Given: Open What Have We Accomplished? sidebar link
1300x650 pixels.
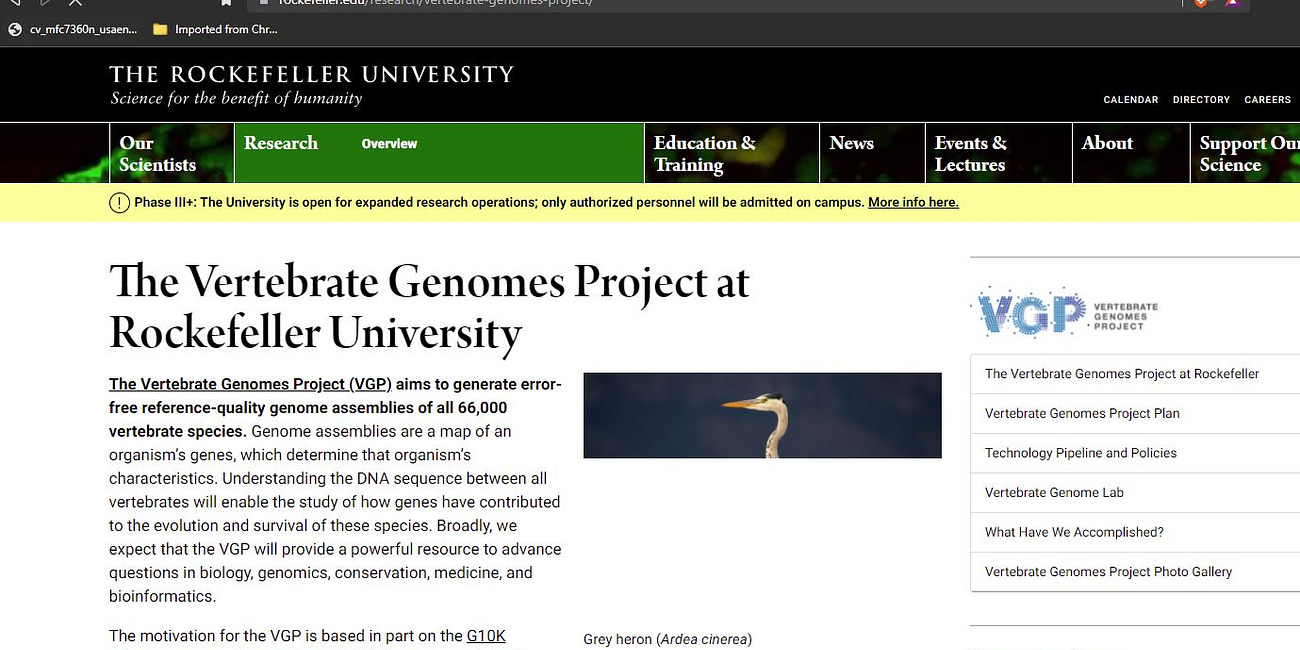Looking at the screenshot, I should 1074,532.
